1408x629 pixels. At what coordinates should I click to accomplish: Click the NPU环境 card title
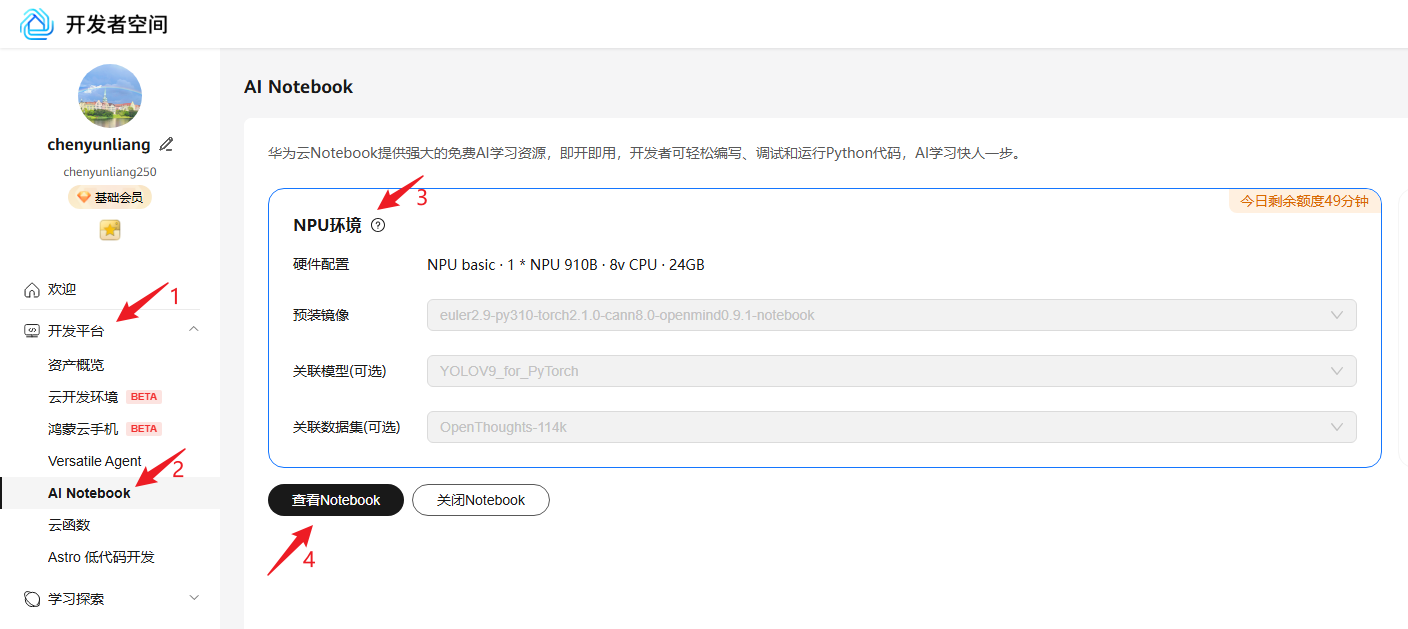[x=327, y=226]
